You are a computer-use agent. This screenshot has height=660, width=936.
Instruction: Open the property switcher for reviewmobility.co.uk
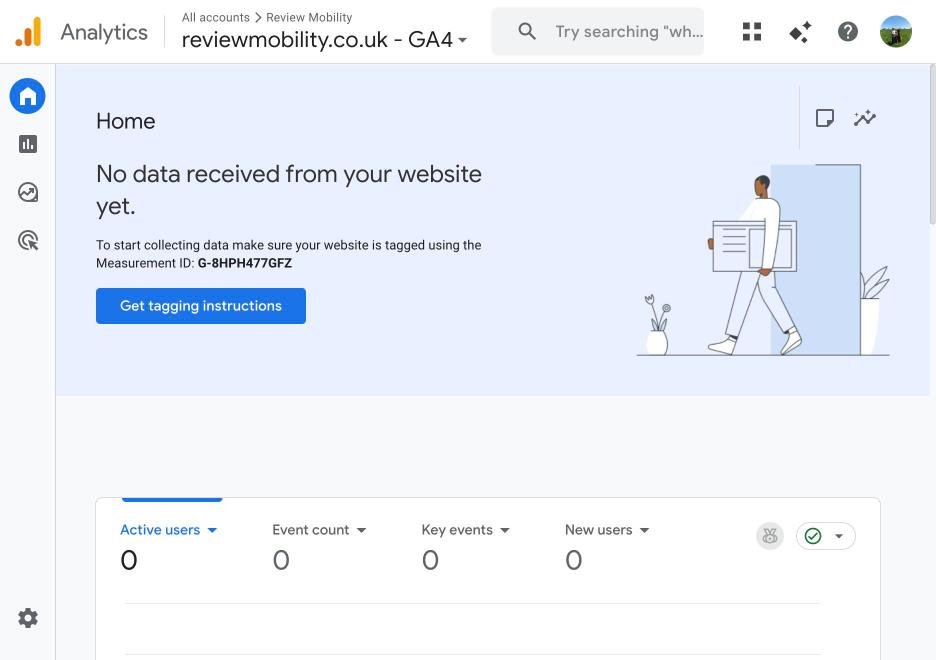coord(462,40)
